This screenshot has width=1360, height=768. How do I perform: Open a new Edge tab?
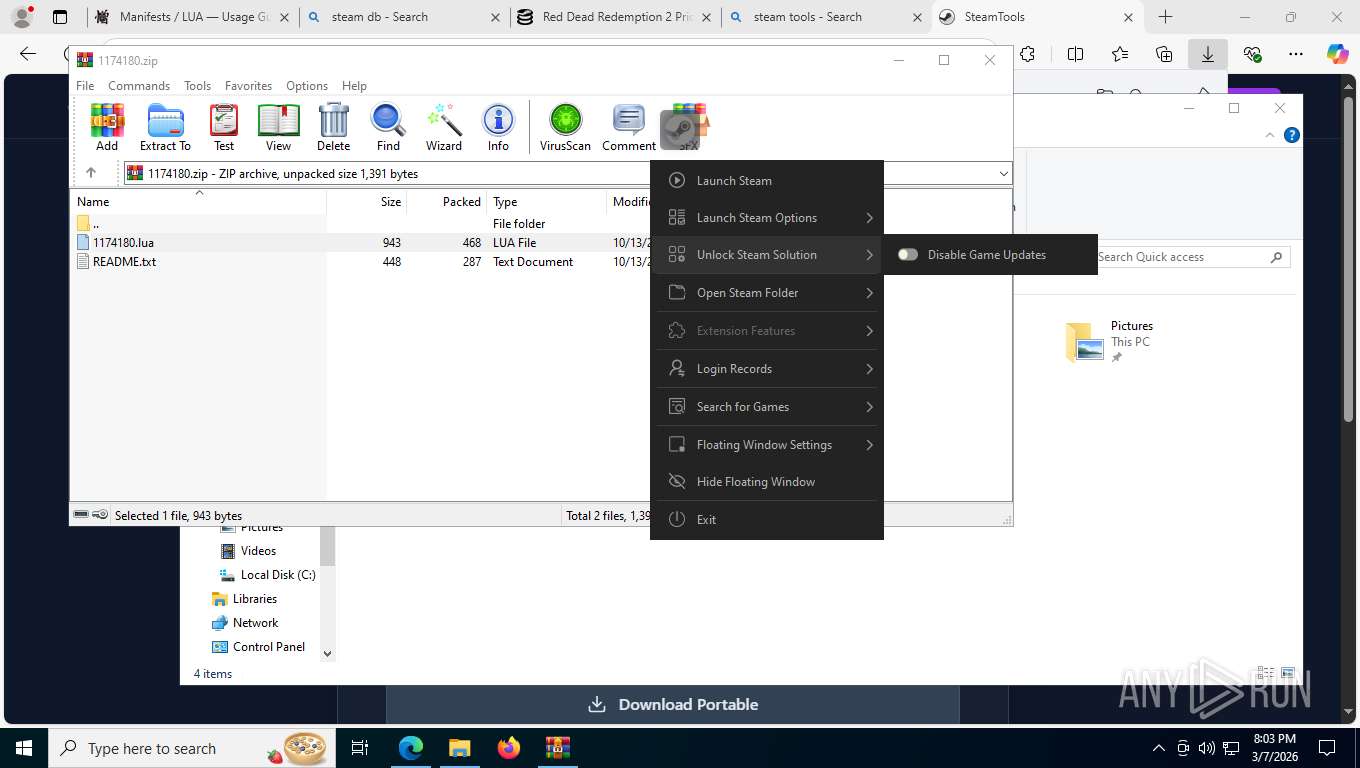click(1165, 17)
